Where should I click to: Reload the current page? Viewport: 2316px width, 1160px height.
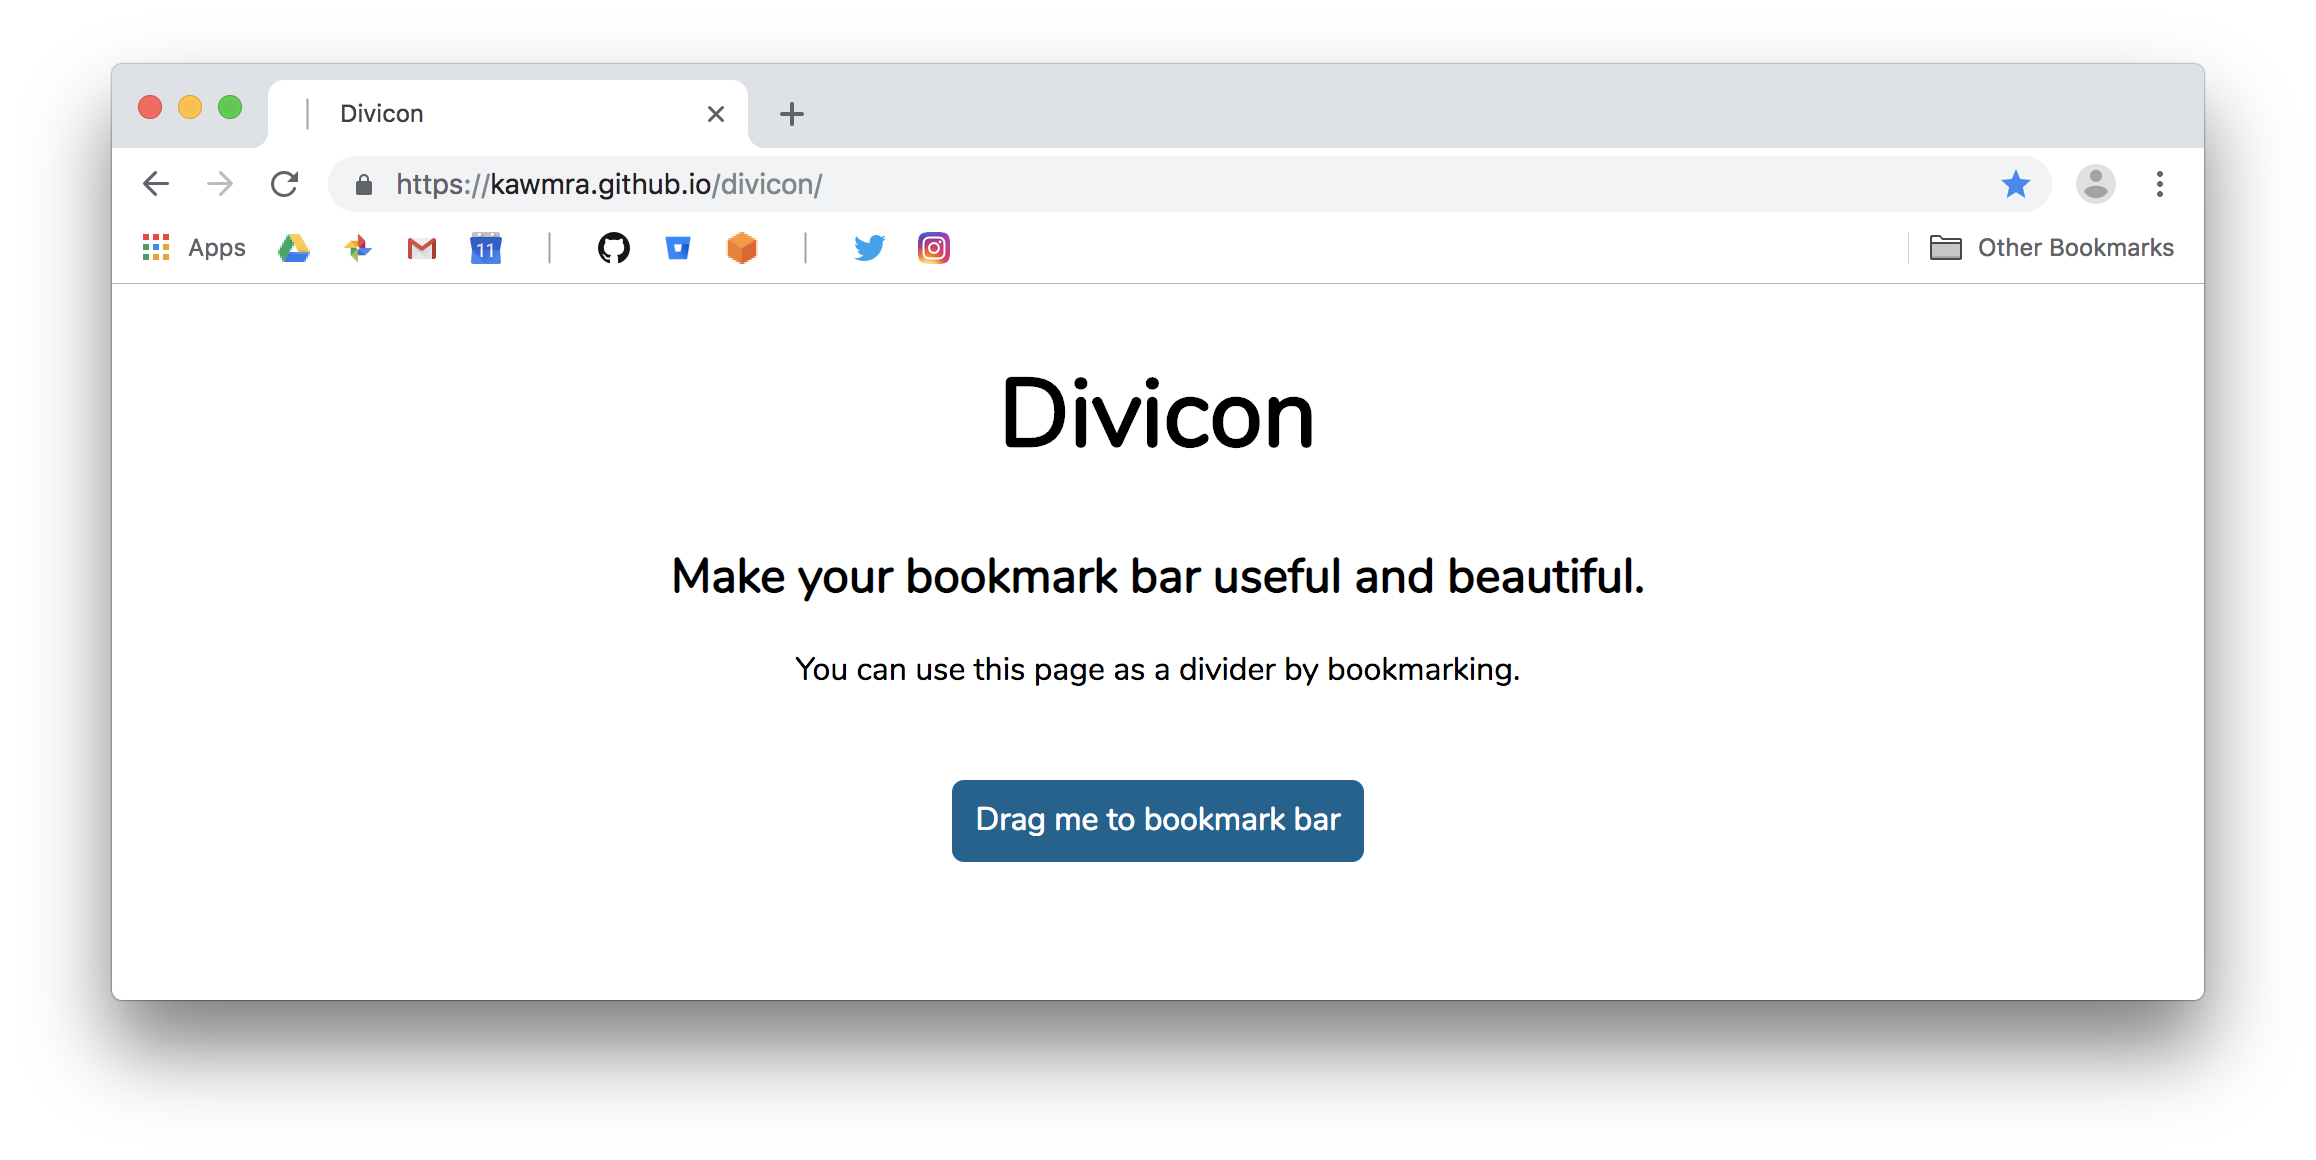[285, 184]
